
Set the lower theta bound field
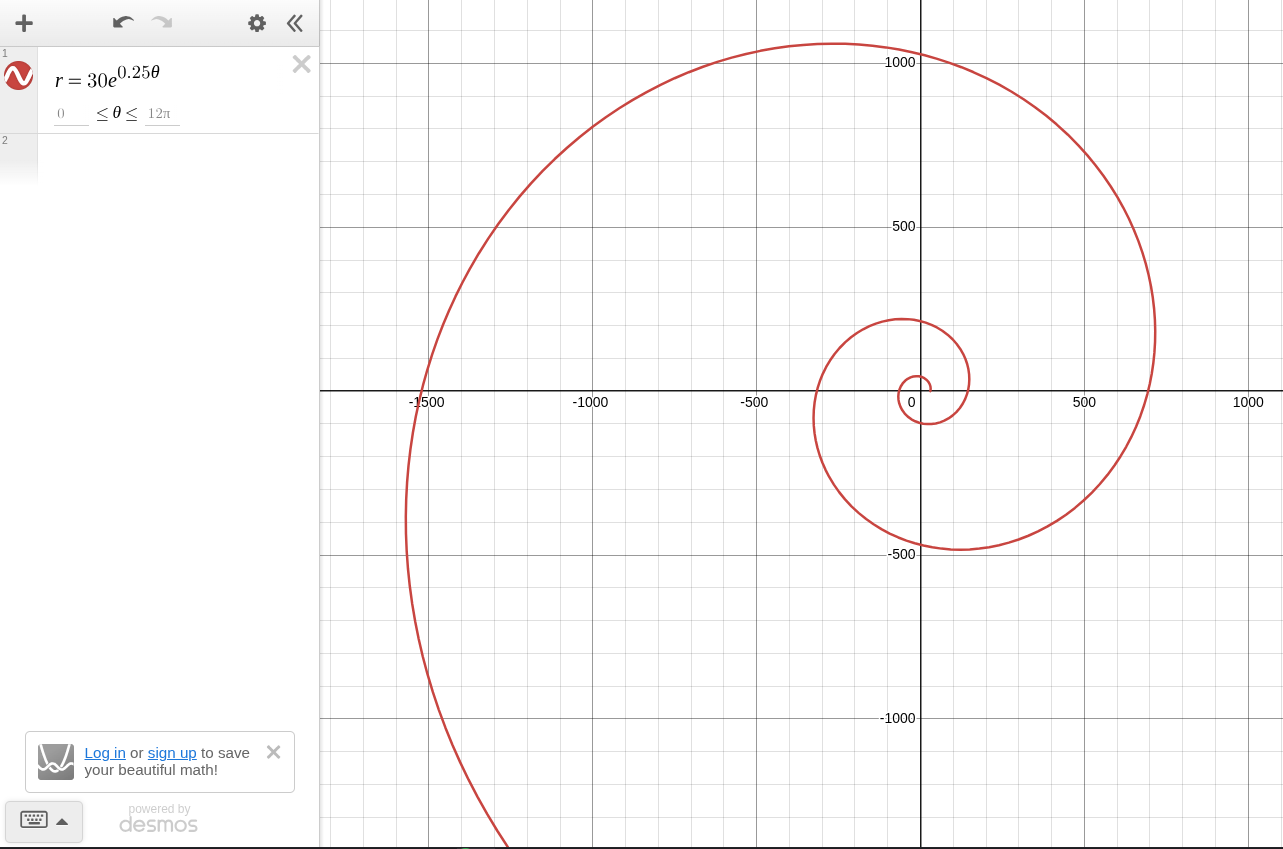(71, 114)
